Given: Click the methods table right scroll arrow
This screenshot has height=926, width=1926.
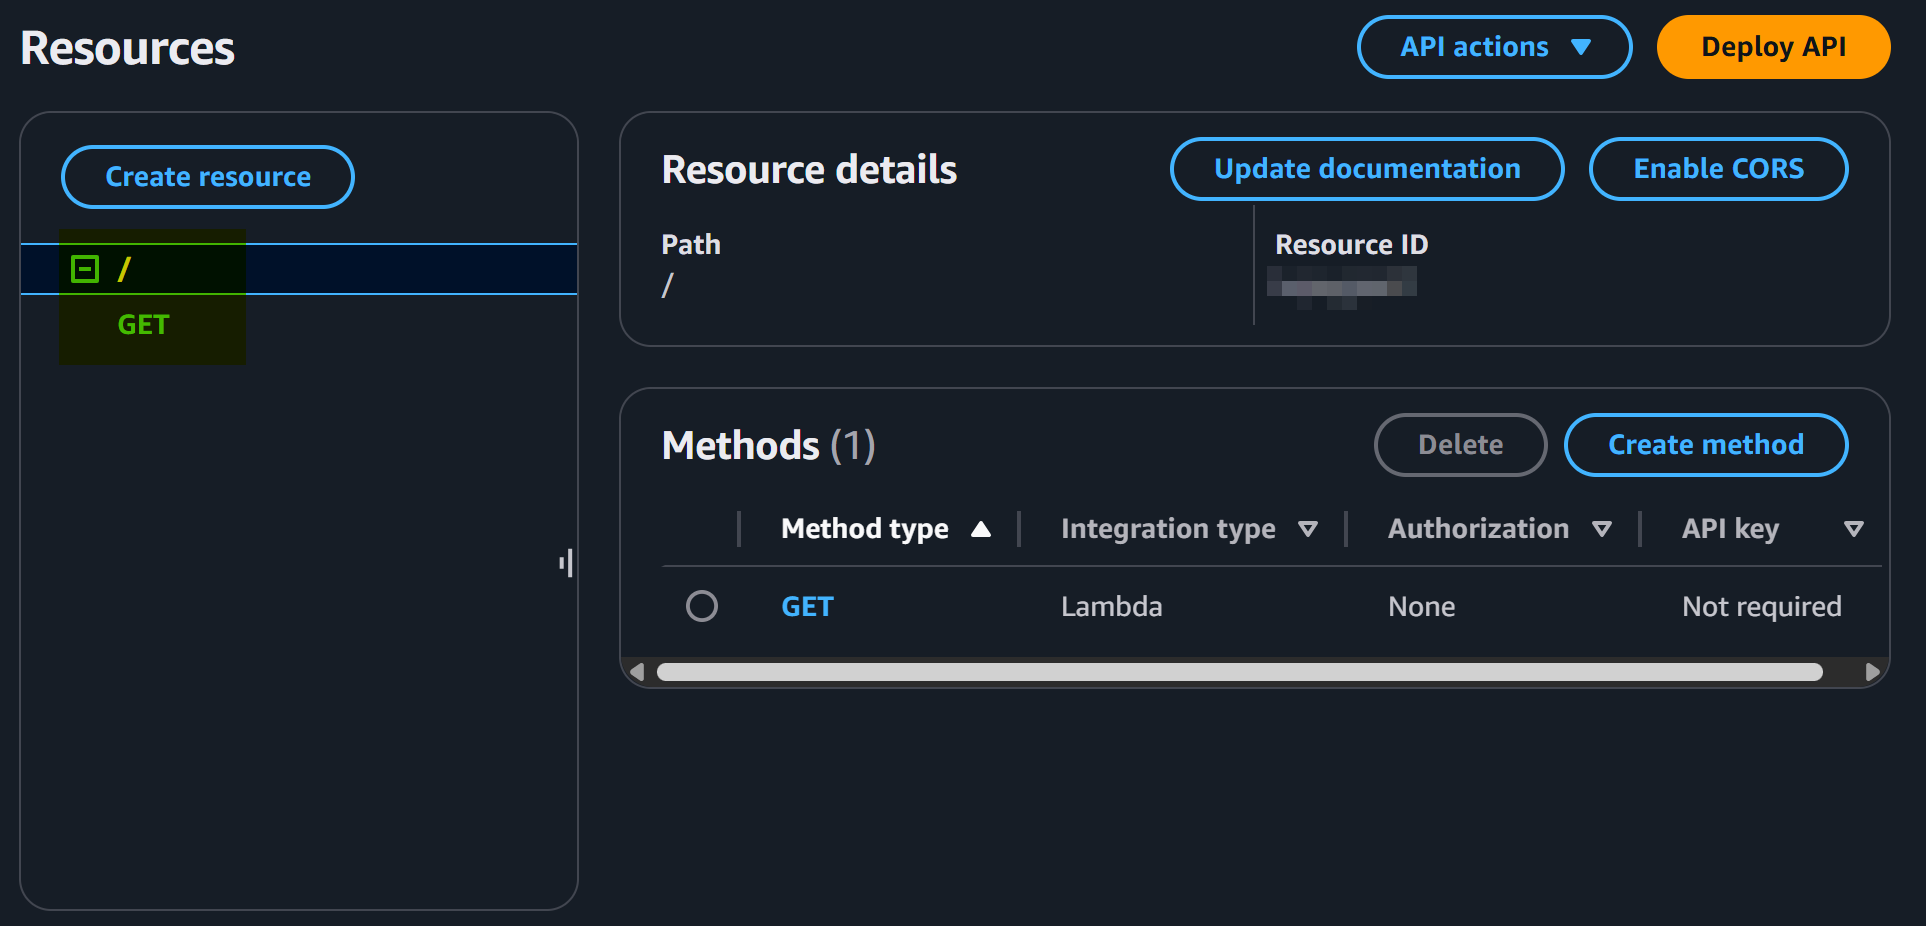Looking at the screenshot, I should 1872,672.
